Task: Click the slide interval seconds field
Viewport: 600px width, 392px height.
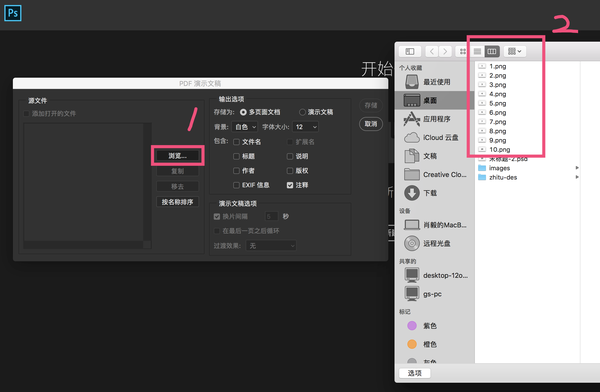Action: pos(271,217)
